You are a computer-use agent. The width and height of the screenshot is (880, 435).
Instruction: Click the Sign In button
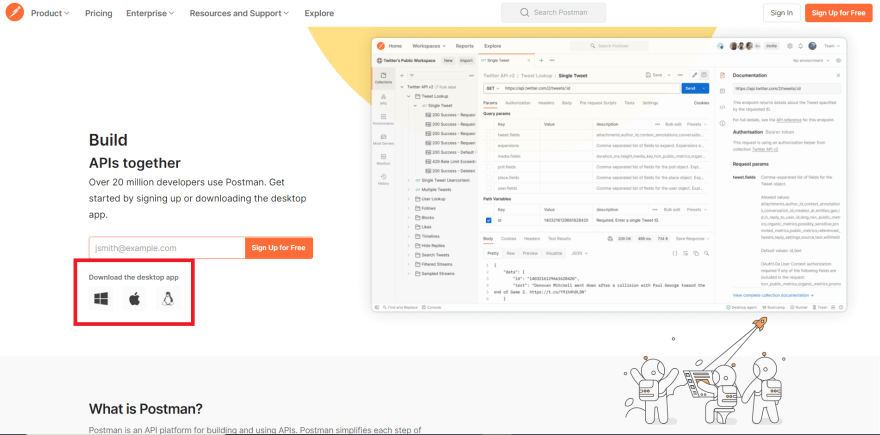tap(781, 13)
